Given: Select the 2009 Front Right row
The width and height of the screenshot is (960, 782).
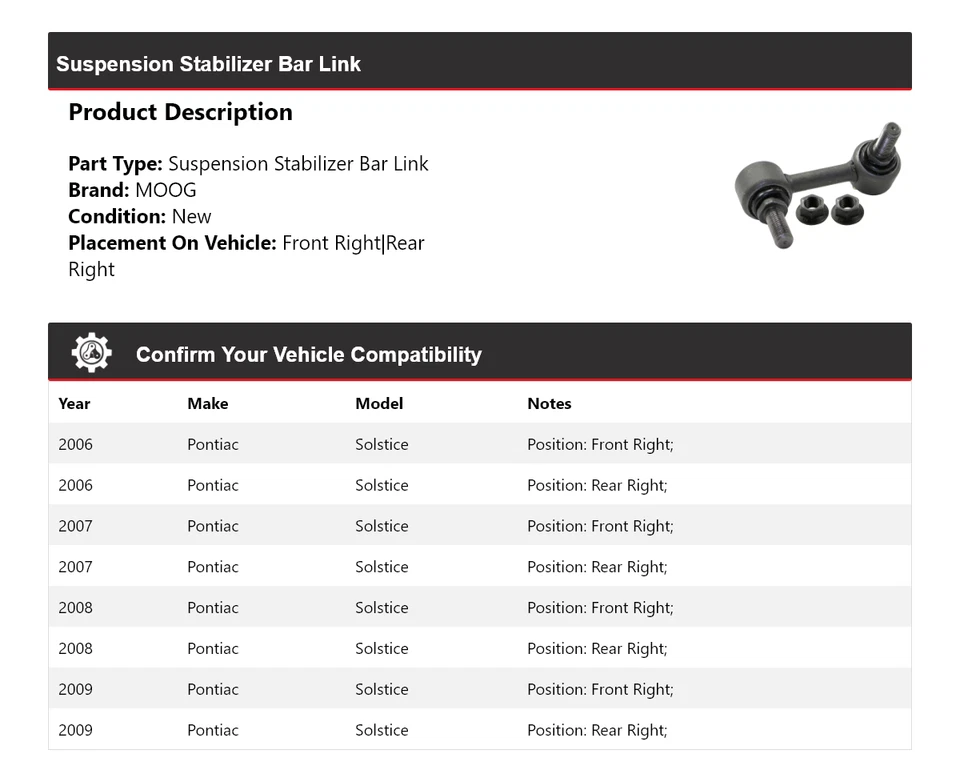Looking at the screenshot, I should (479, 690).
